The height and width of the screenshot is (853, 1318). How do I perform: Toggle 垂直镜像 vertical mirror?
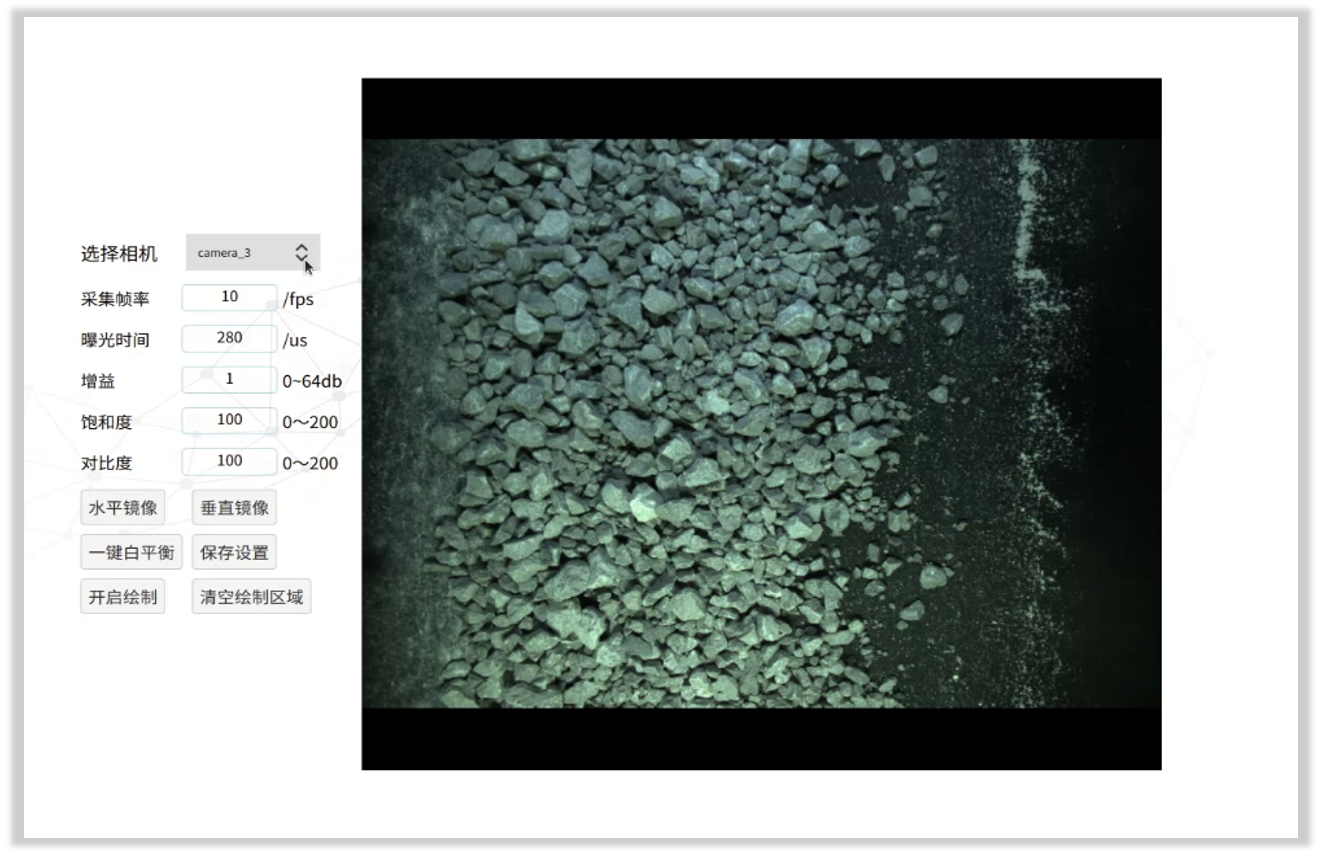(x=234, y=508)
